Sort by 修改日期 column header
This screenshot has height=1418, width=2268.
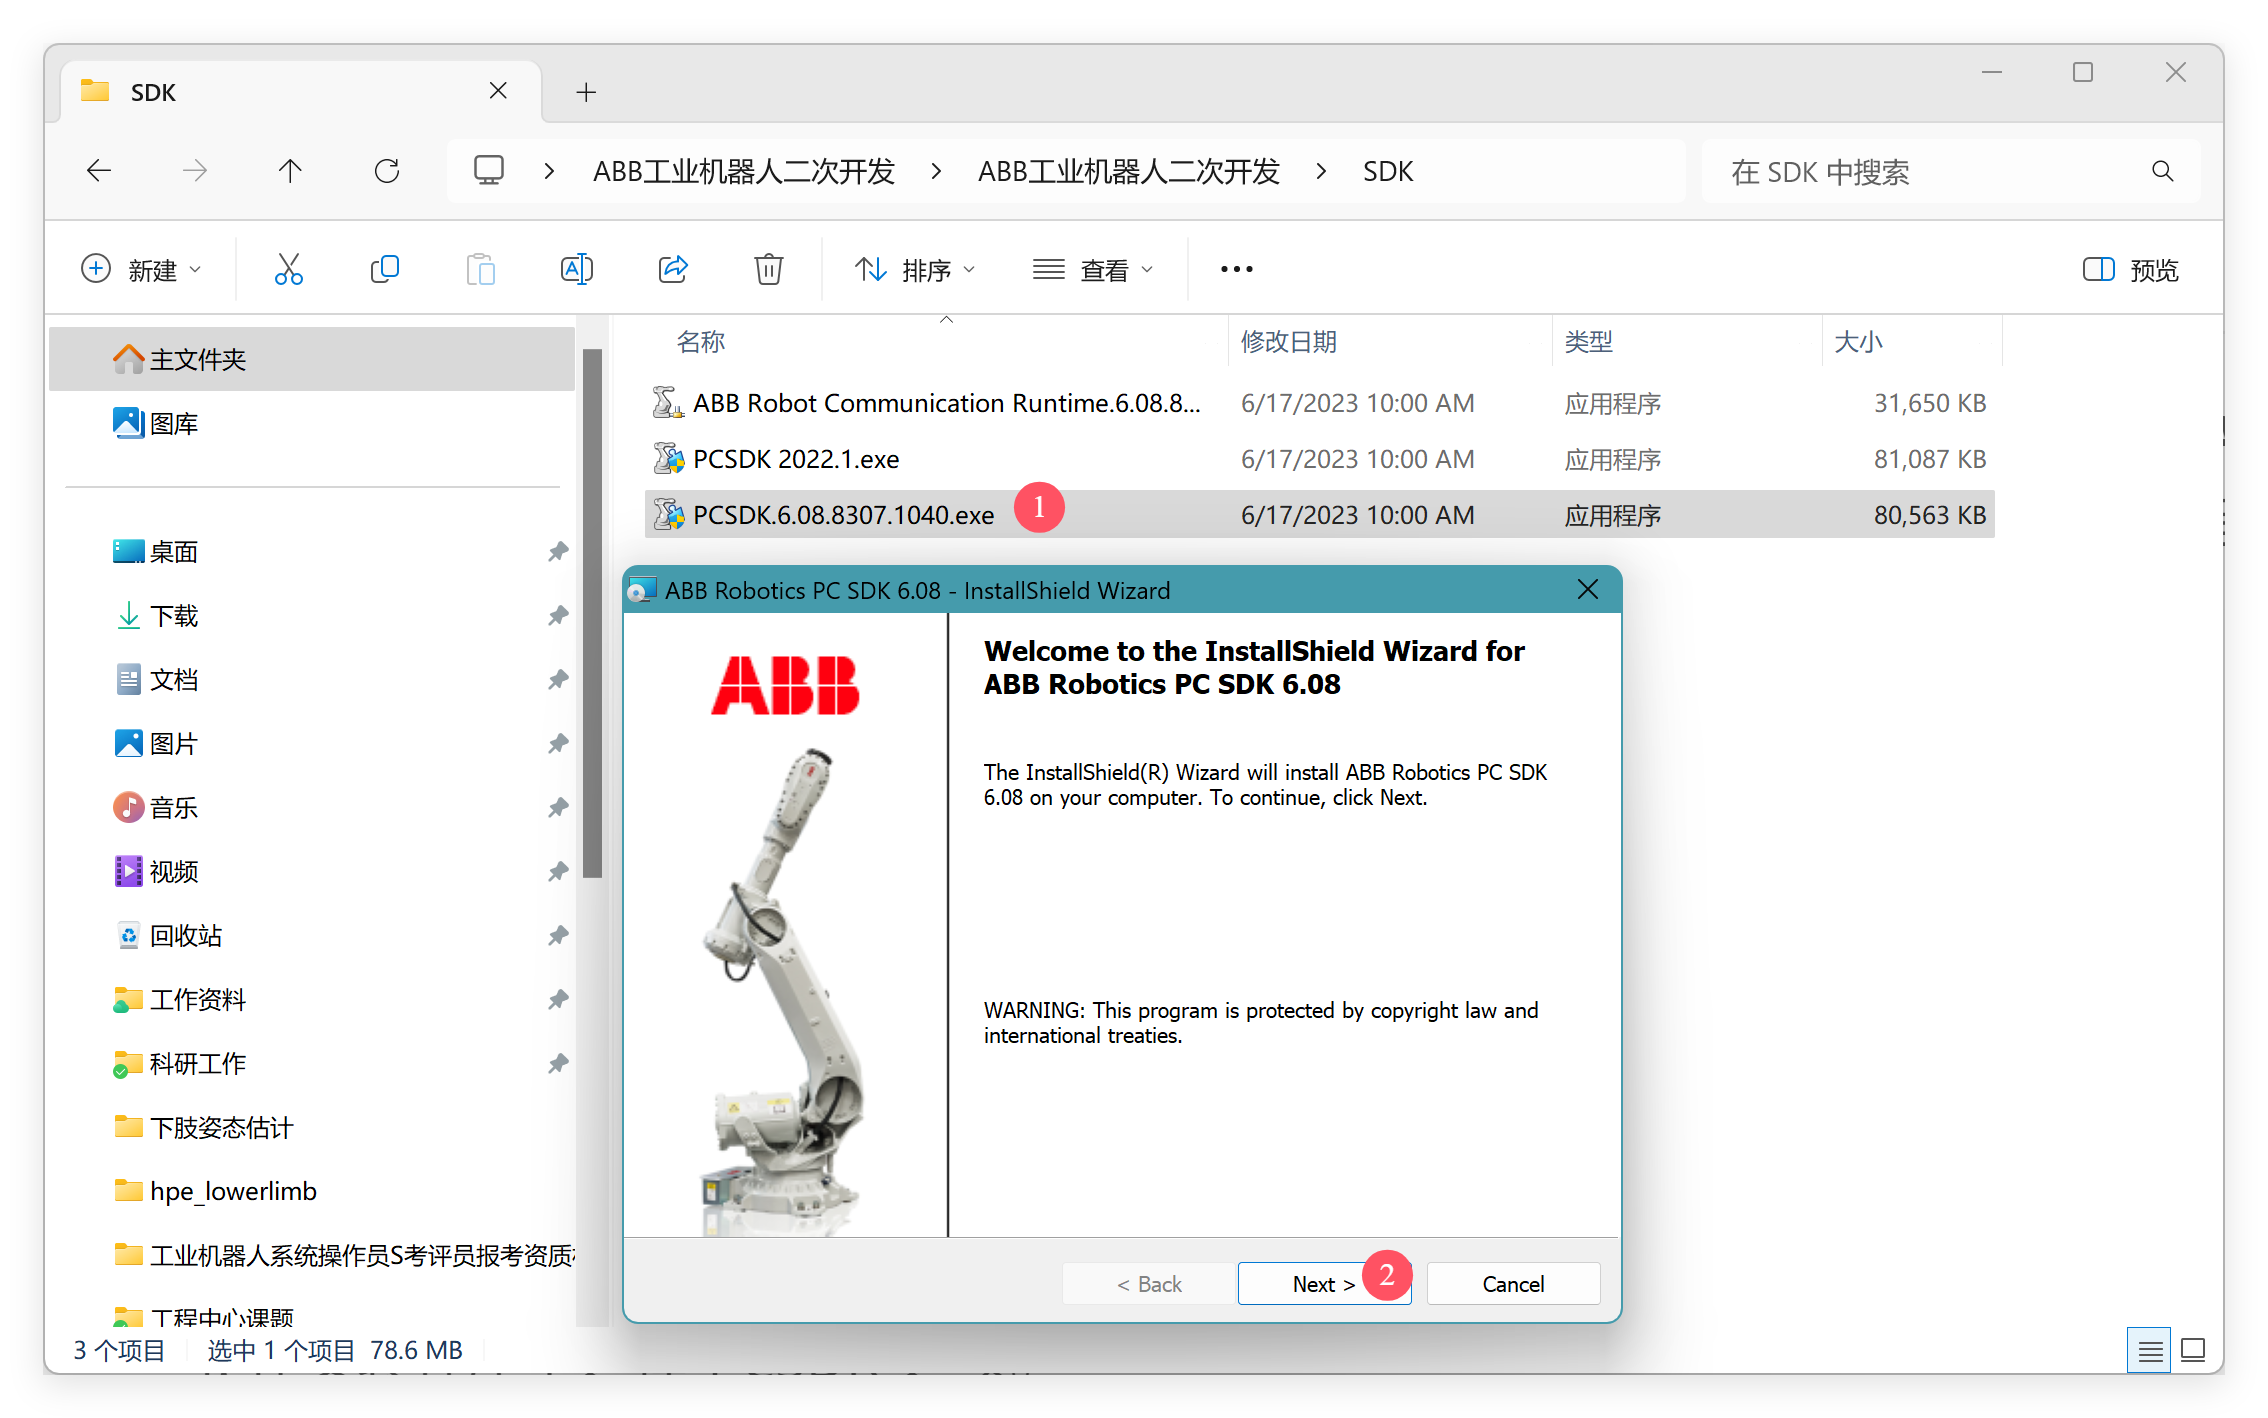[x=1289, y=342]
